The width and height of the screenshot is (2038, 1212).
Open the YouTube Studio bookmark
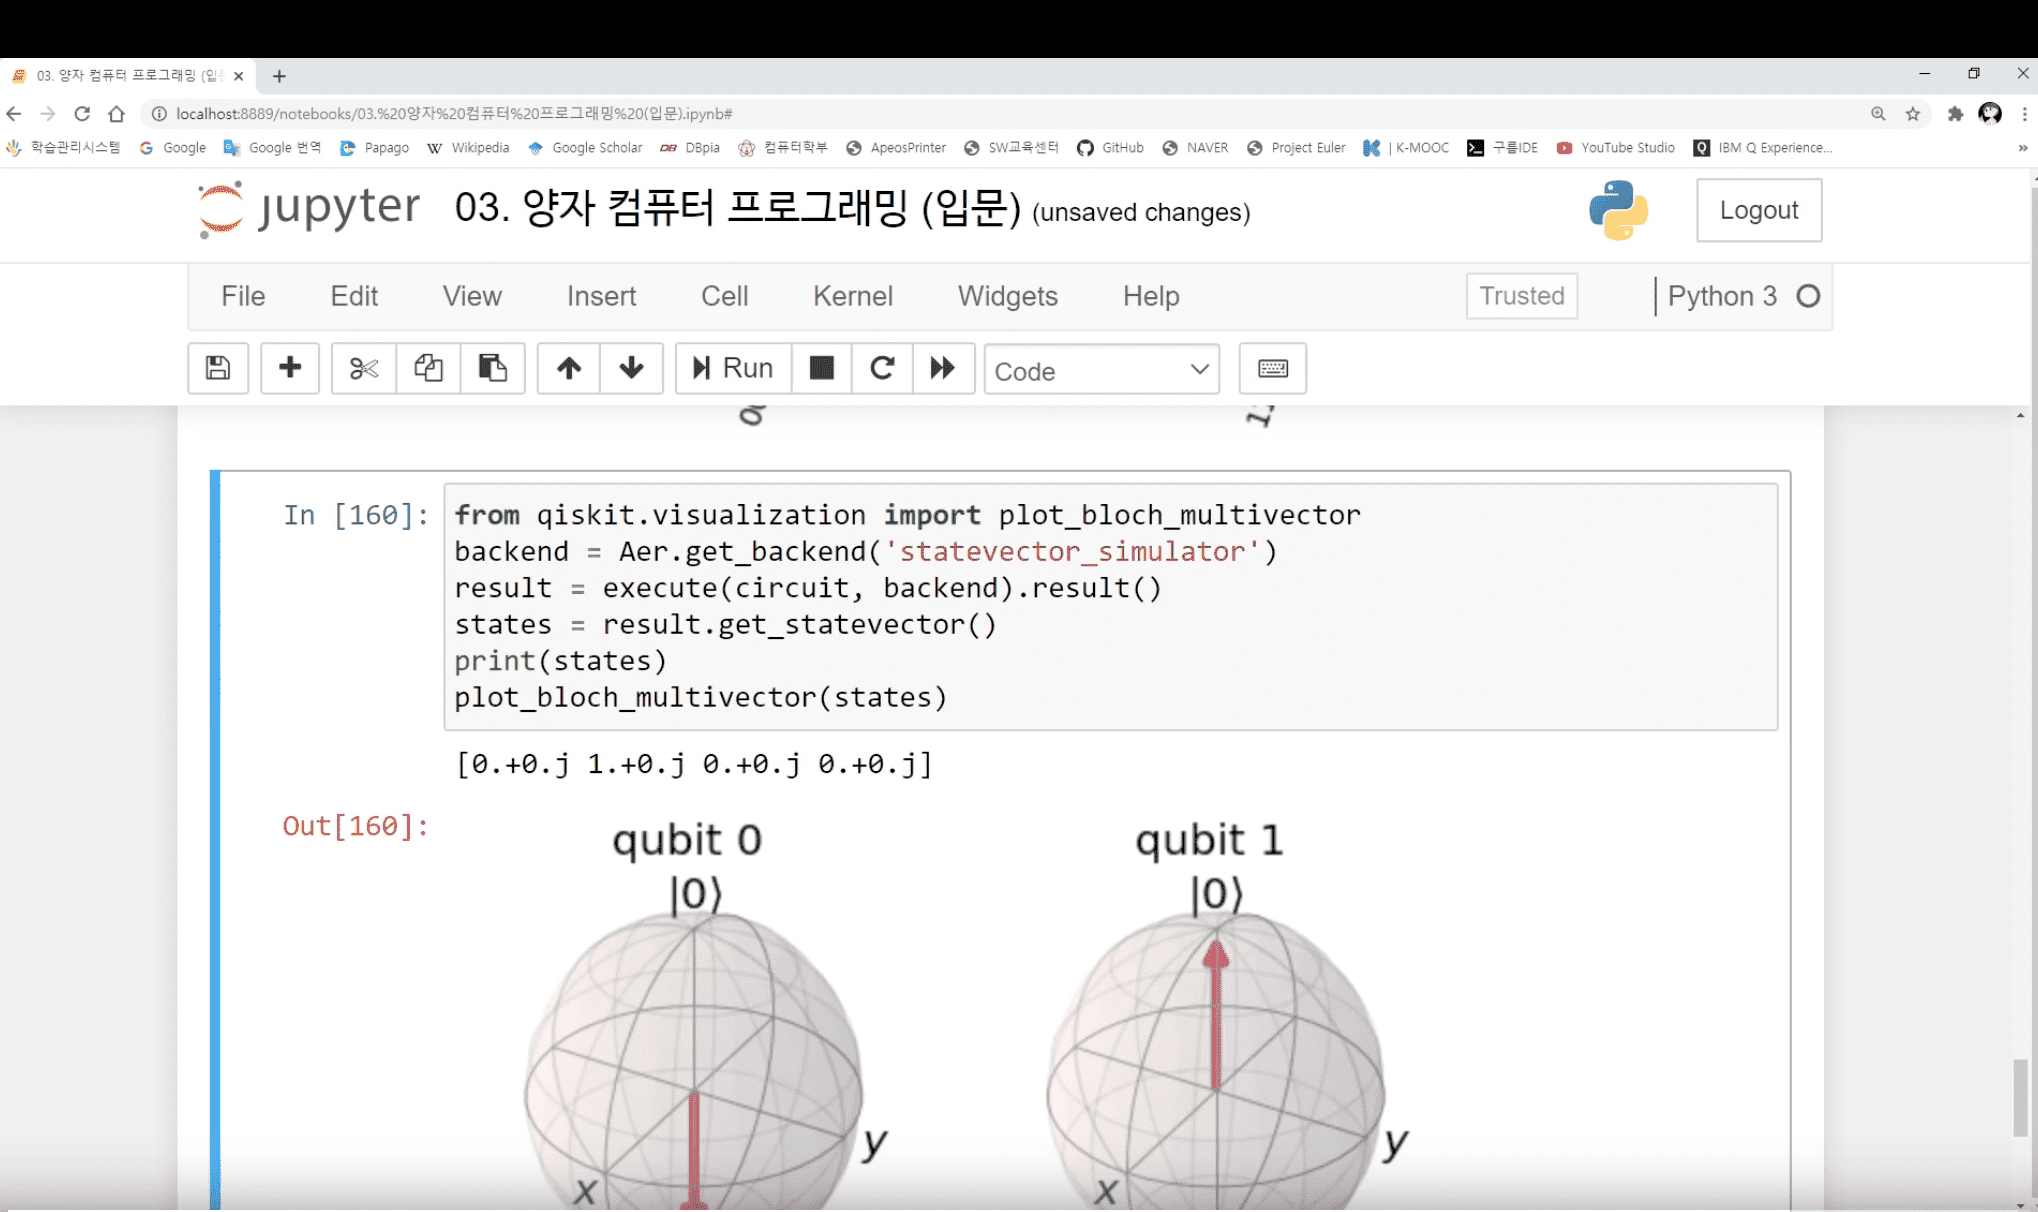[x=1616, y=148]
